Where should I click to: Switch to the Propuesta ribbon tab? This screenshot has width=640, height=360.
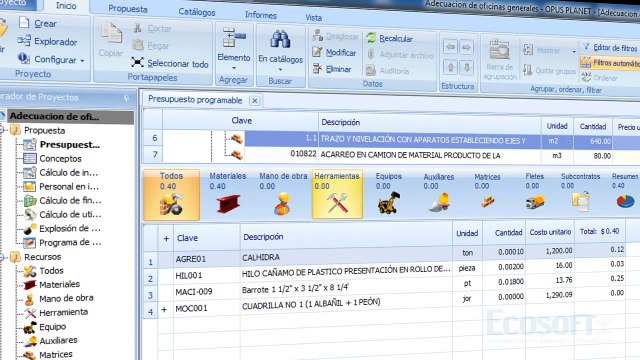point(128,9)
